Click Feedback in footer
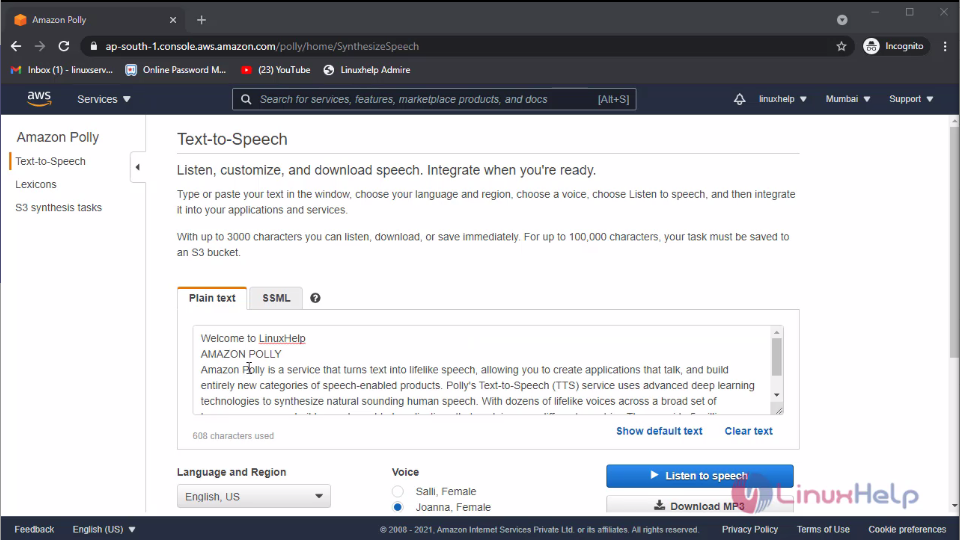This screenshot has height=540, width=960. [34, 529]
